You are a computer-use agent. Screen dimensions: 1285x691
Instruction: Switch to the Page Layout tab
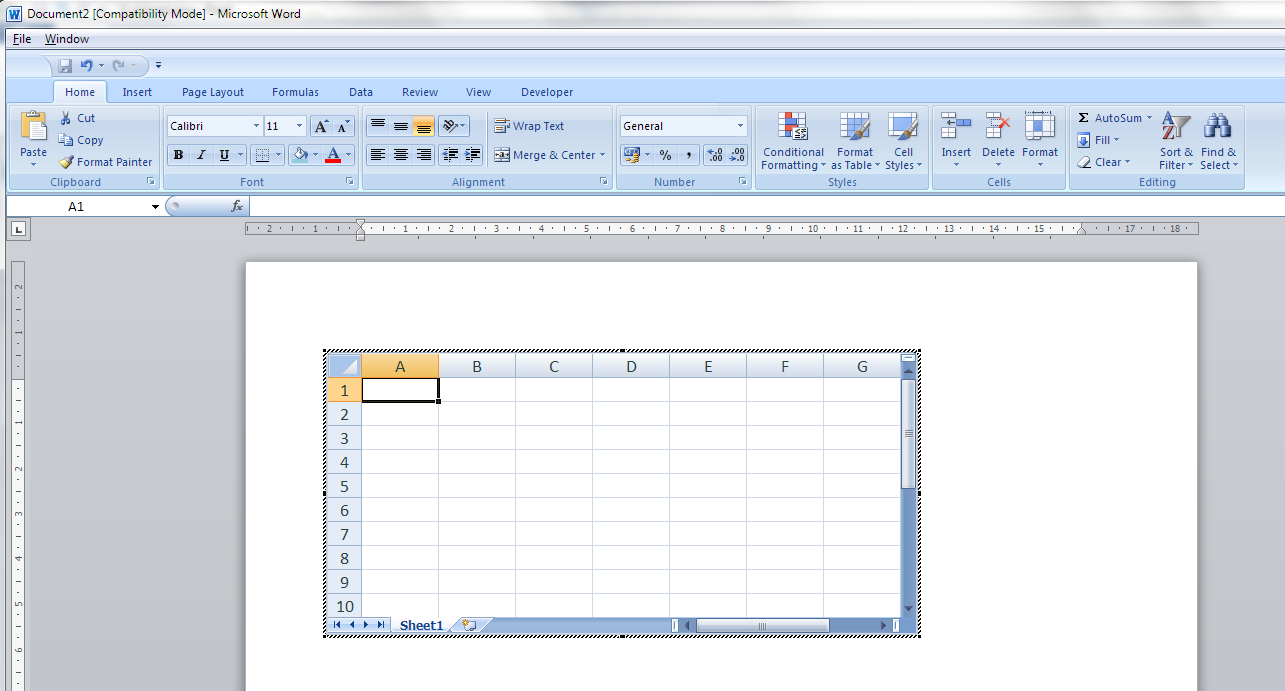point(212,92)
